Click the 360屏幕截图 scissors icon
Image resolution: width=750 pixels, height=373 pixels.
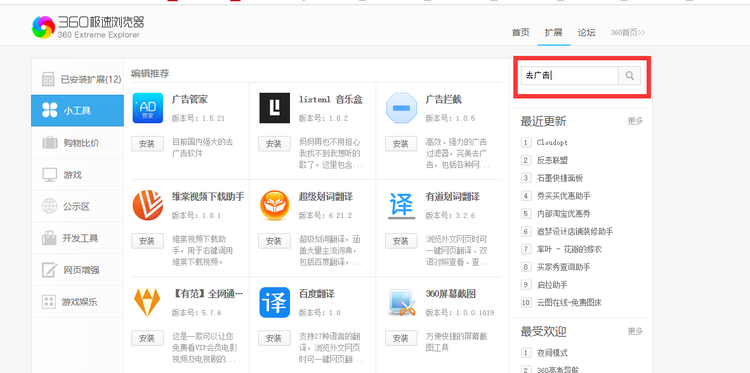401,302
